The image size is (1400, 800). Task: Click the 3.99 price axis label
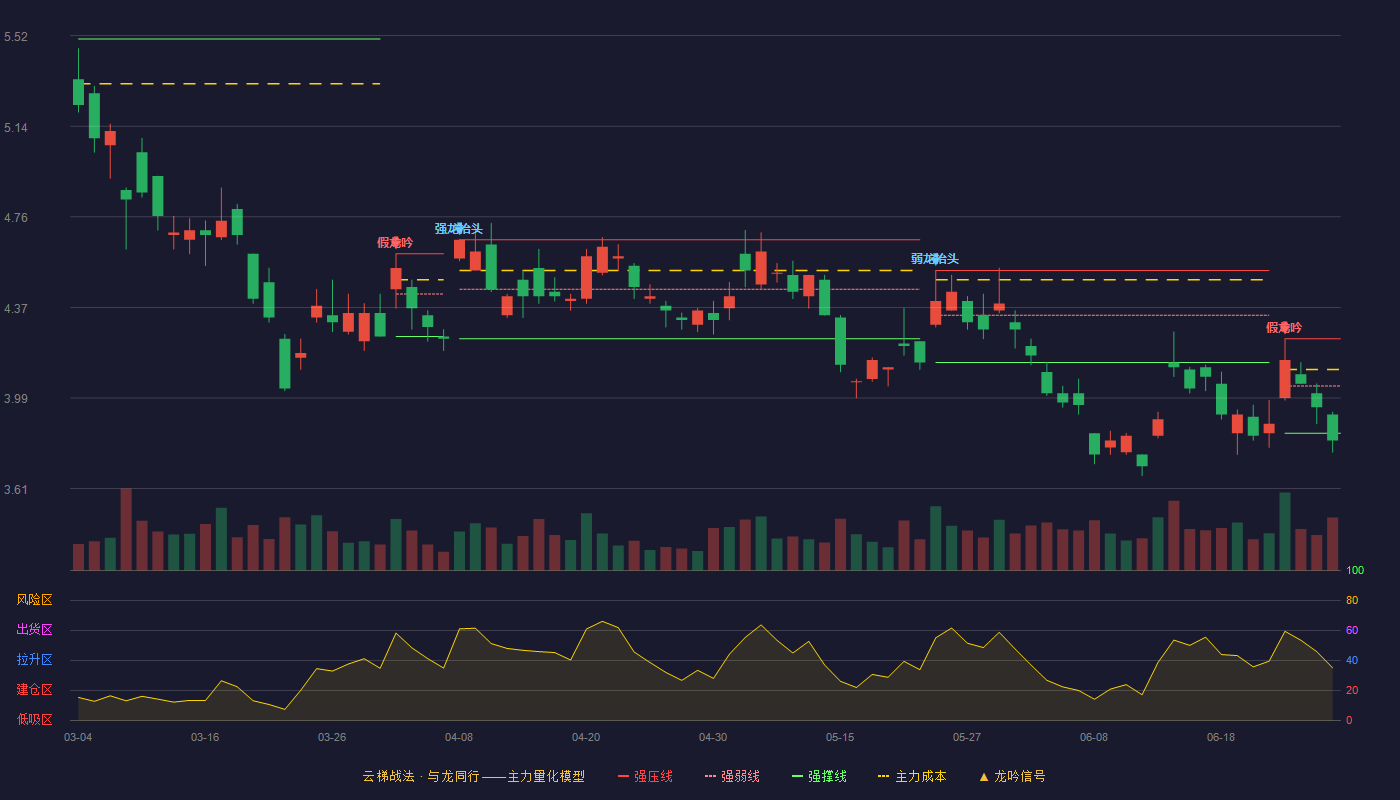pyautogui.click(x=16, y=399)
